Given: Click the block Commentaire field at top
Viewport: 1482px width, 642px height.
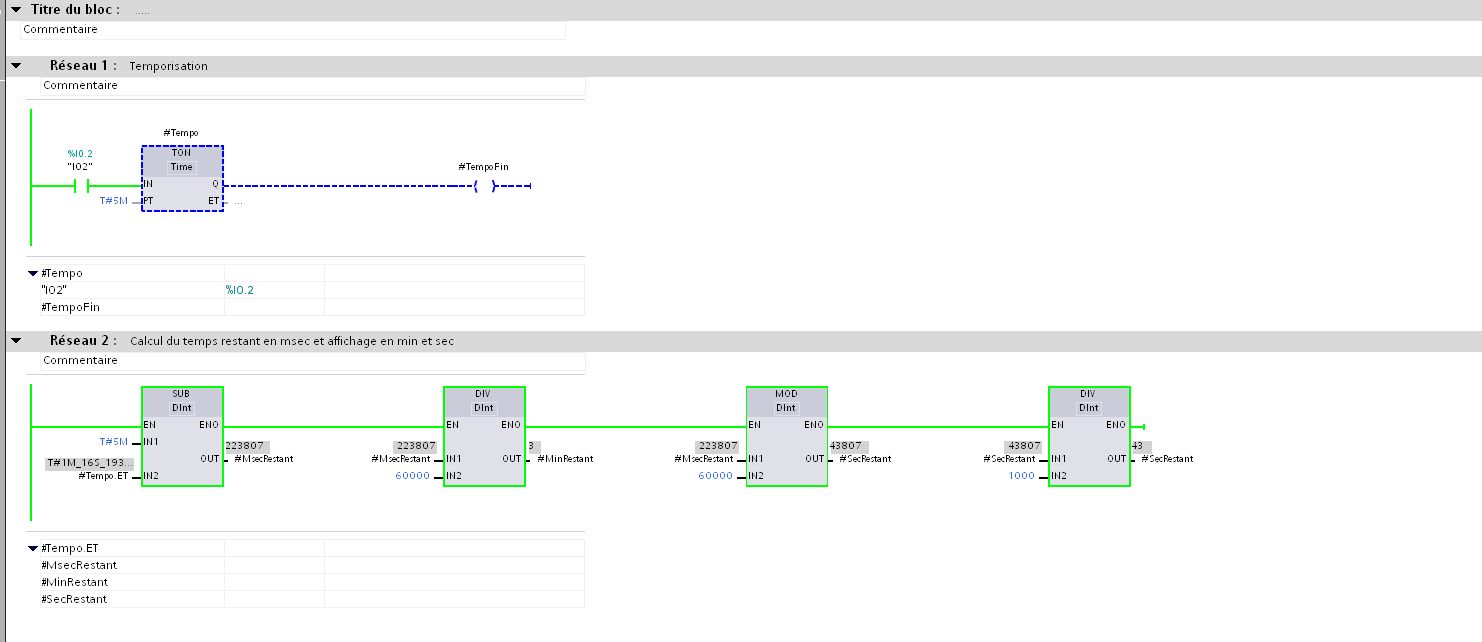Looking at the screenshot, I should [x=292, y=30].
